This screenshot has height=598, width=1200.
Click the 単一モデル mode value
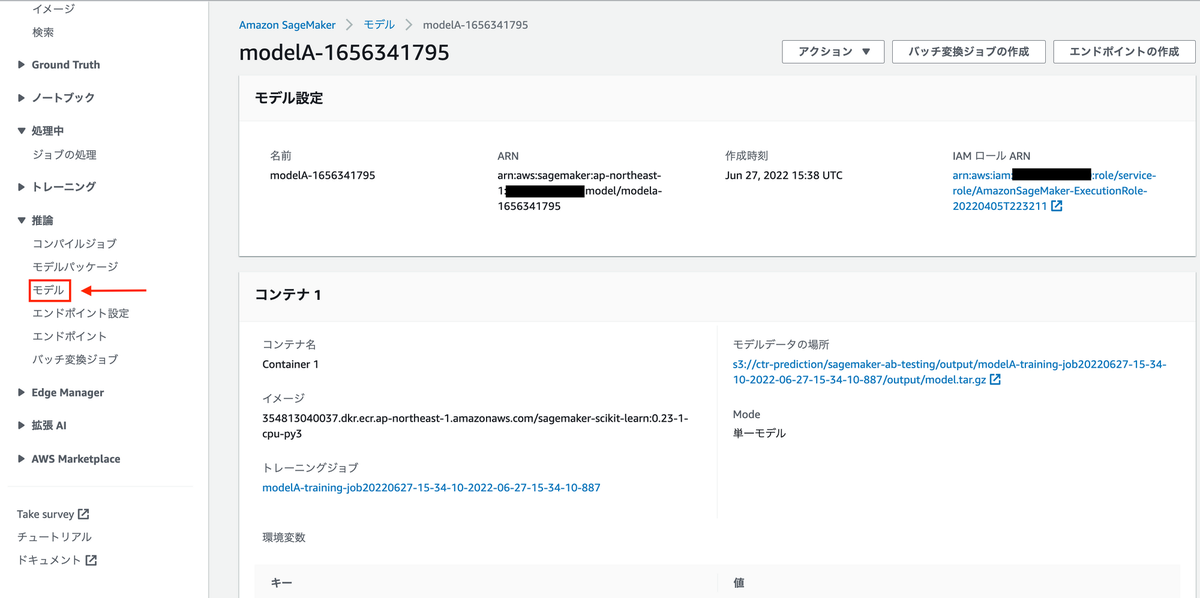(x=759, y=434)
